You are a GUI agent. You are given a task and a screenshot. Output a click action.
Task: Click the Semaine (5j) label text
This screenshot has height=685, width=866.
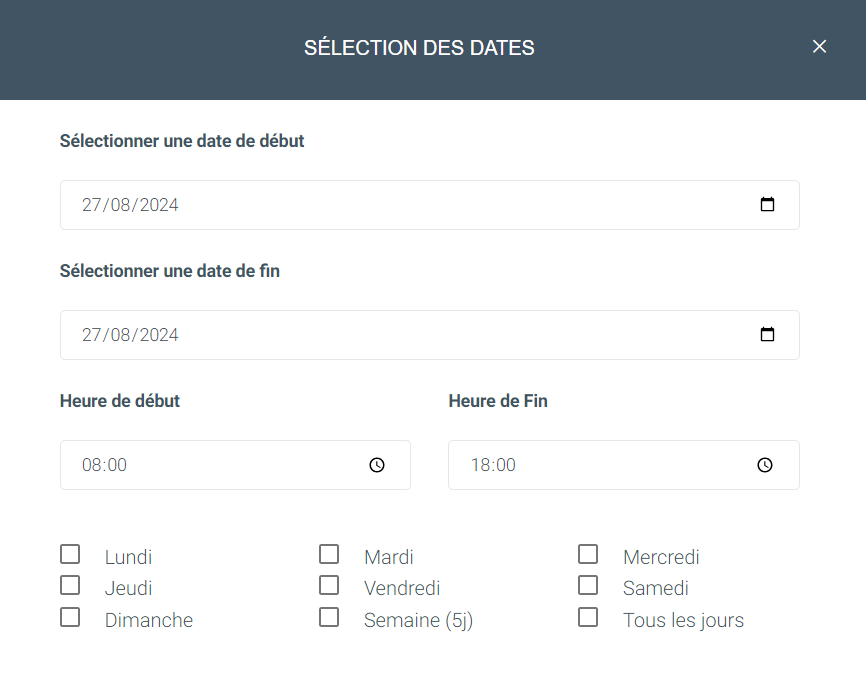pos(418,620)
